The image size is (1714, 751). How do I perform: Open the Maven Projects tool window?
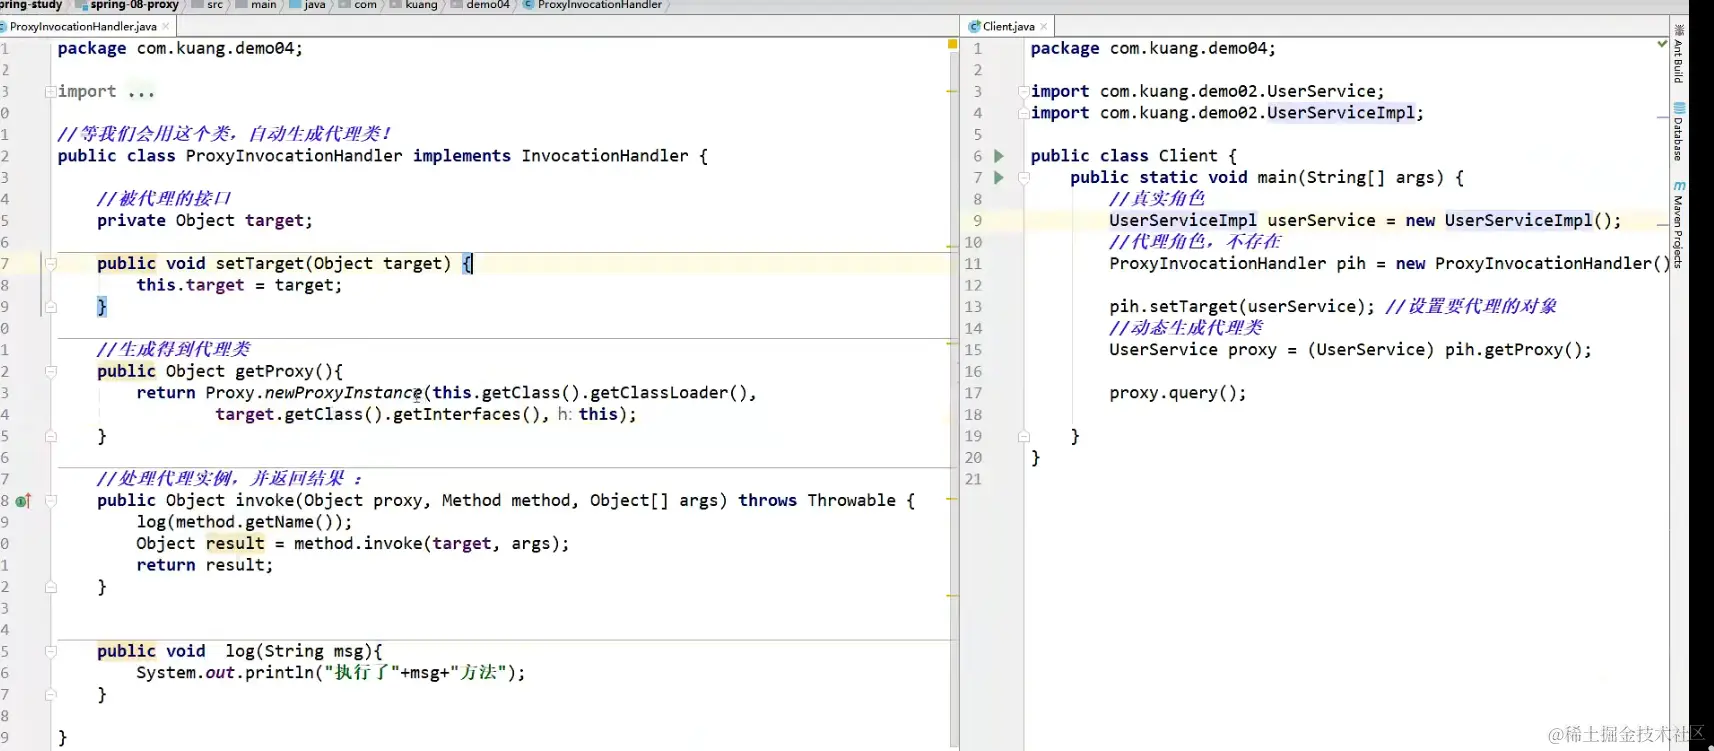pyautogui.click(x=1679, y=224)
